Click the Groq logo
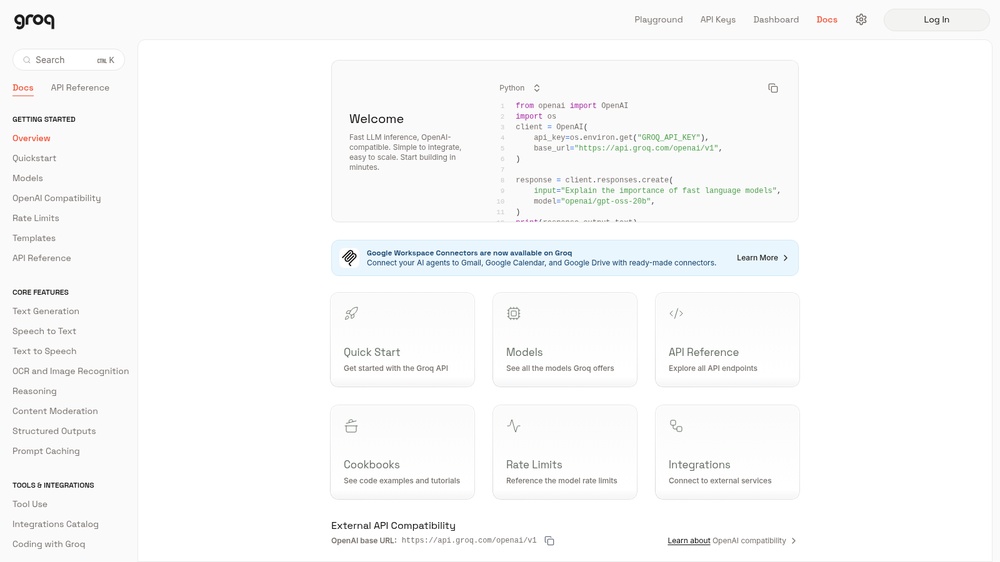1000x562 pixels. click(34, 21)
